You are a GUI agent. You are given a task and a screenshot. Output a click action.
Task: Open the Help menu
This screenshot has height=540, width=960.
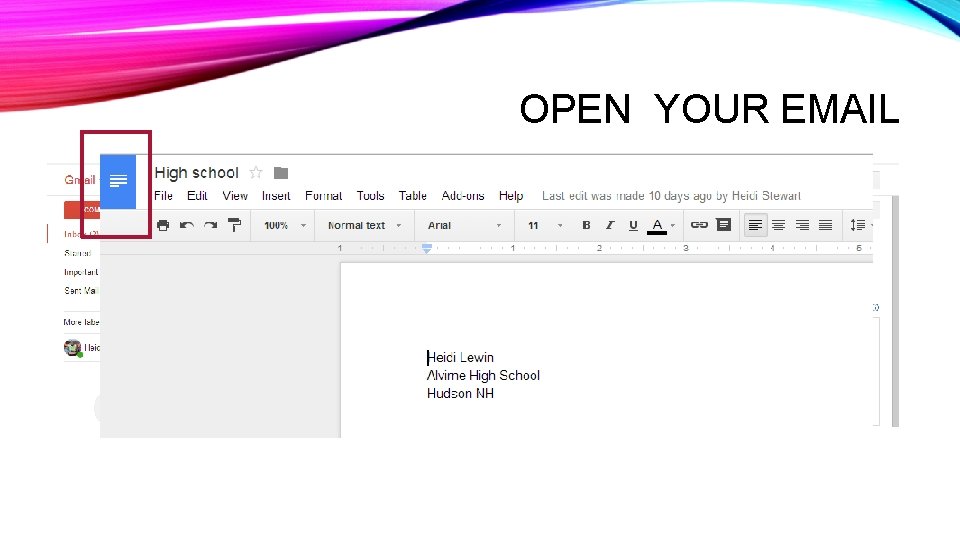[x=511, y=196]
